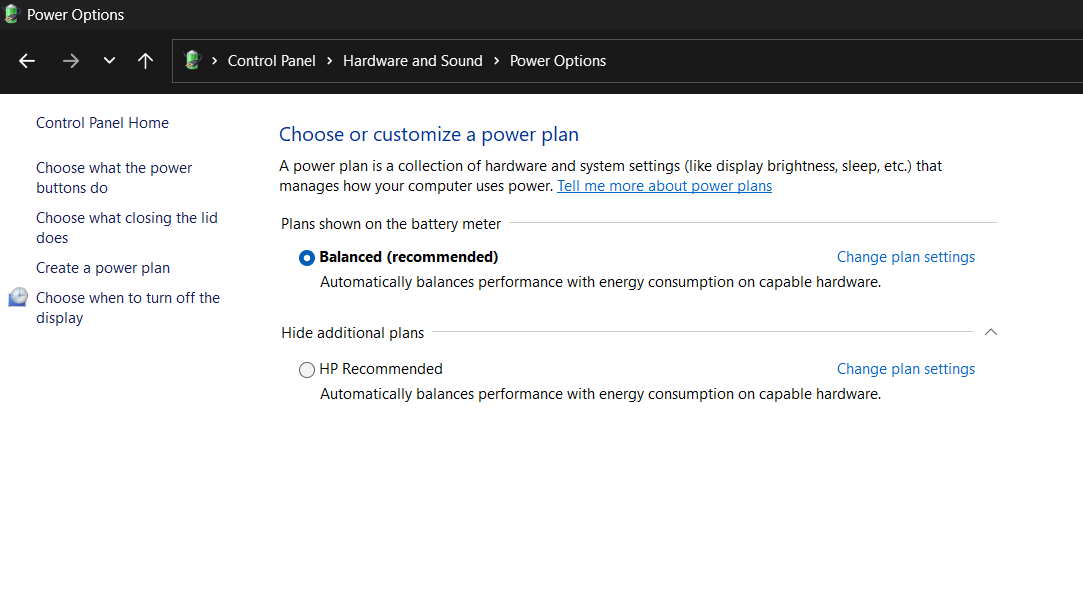Click the Power Options title bar battery icon
Image resolution: width=1083 pixels, height=616 pixels.
click(12, 15)
